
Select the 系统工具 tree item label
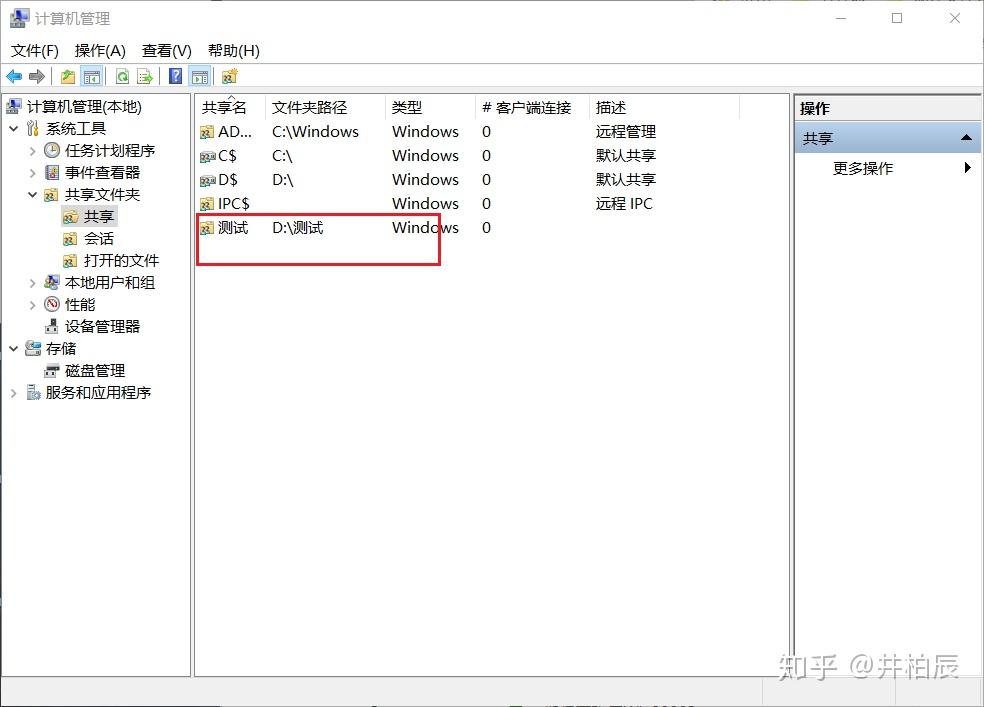coord(76,129)
